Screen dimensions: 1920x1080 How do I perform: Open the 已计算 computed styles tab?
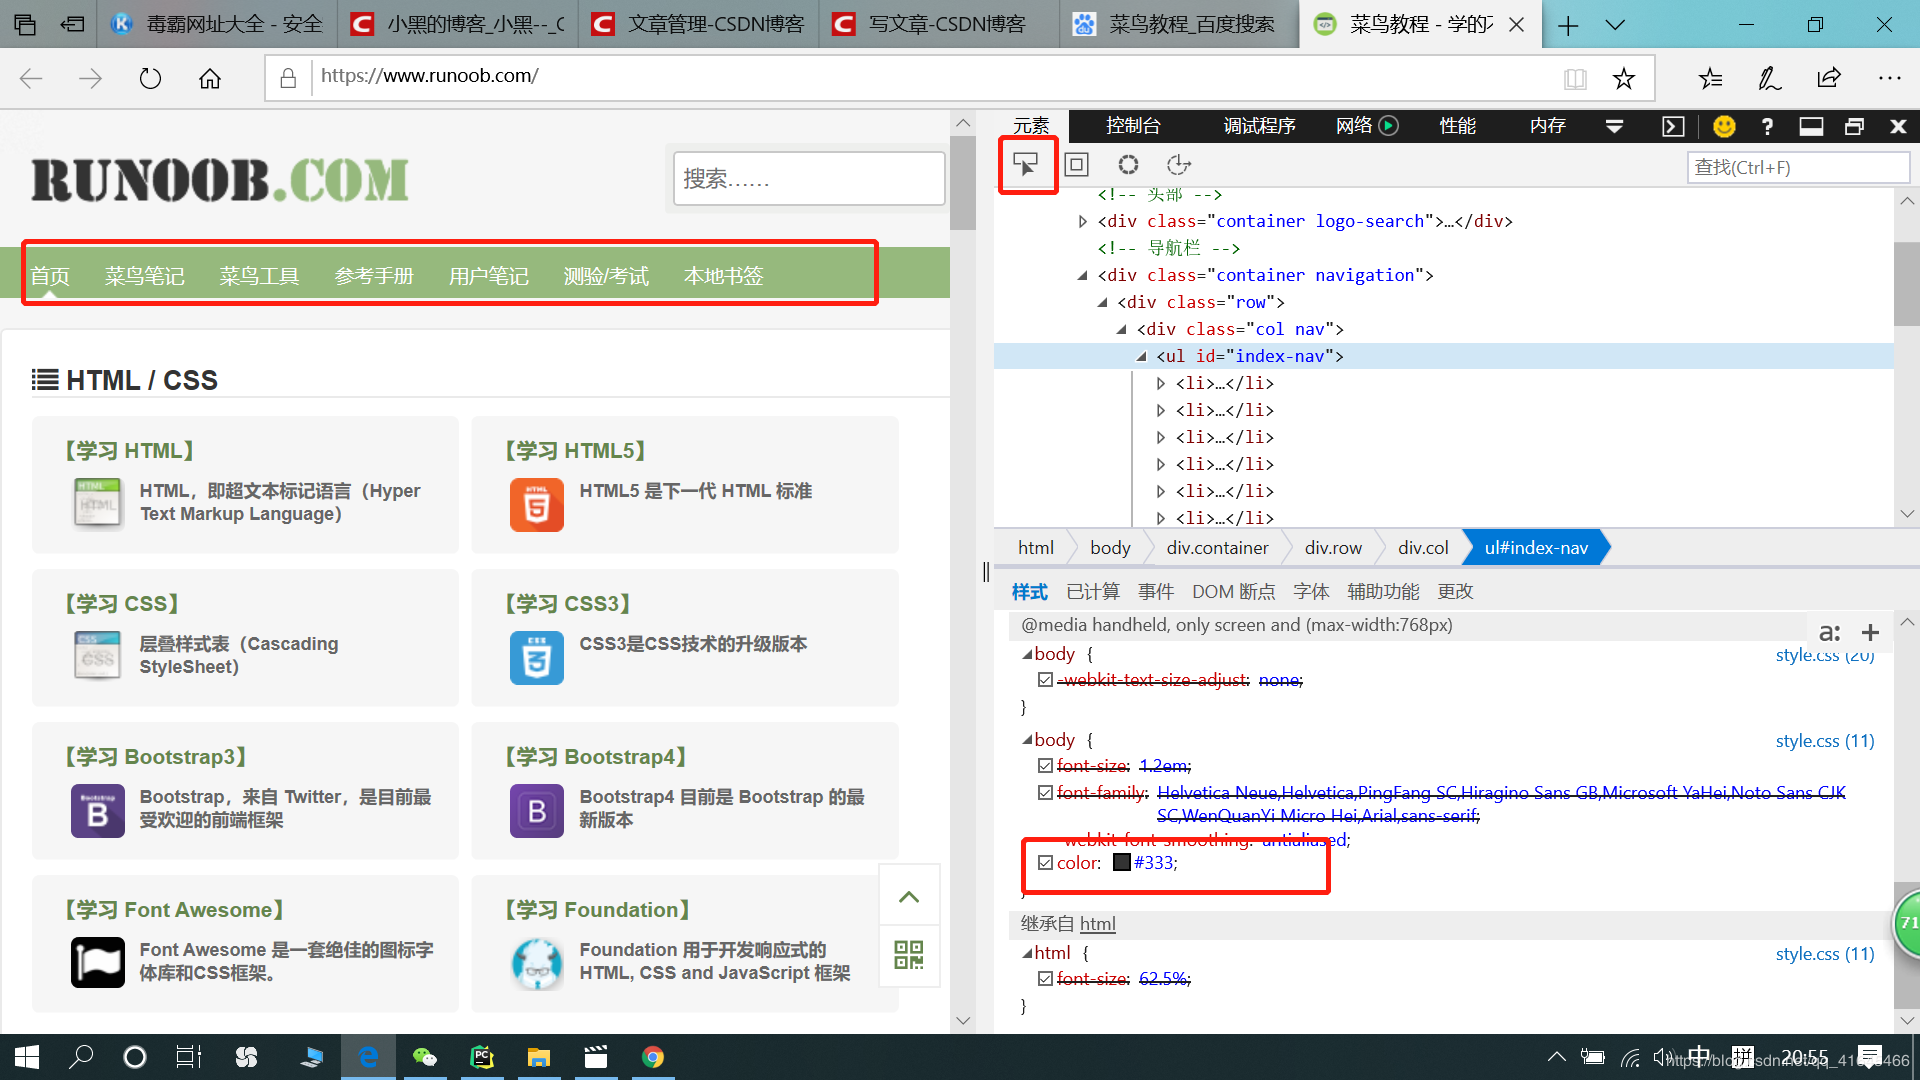coord(1092,591)
